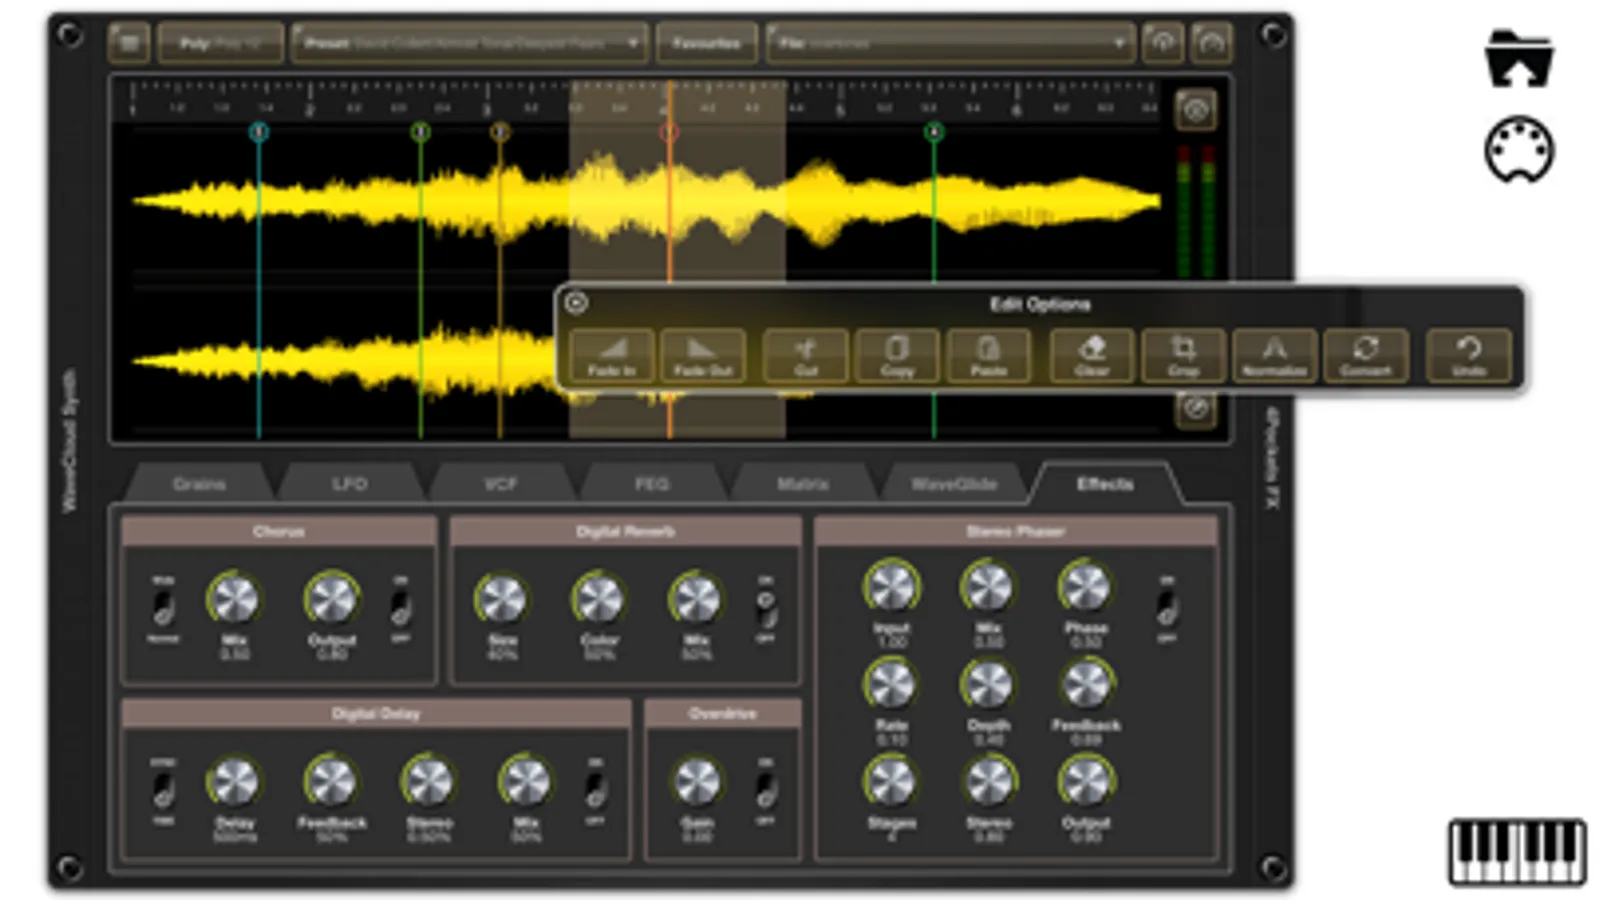
Task: Apply Fade In to the selection
Action: click(612, 355)
